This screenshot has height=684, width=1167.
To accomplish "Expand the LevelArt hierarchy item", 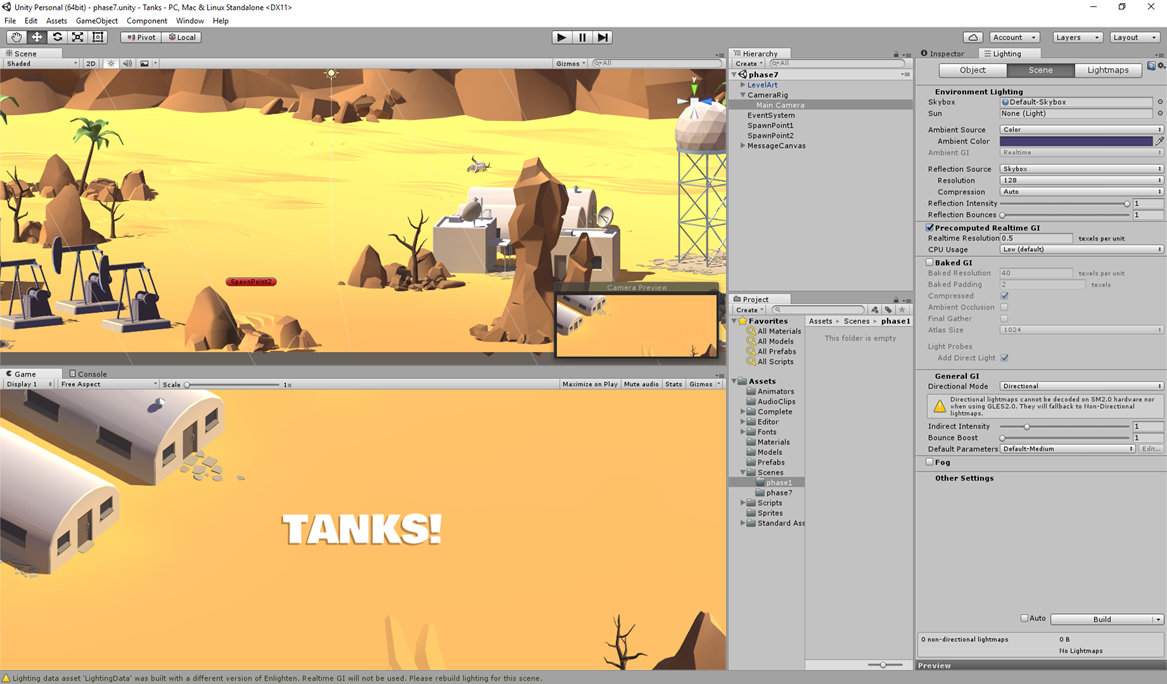I will [743, 85].
